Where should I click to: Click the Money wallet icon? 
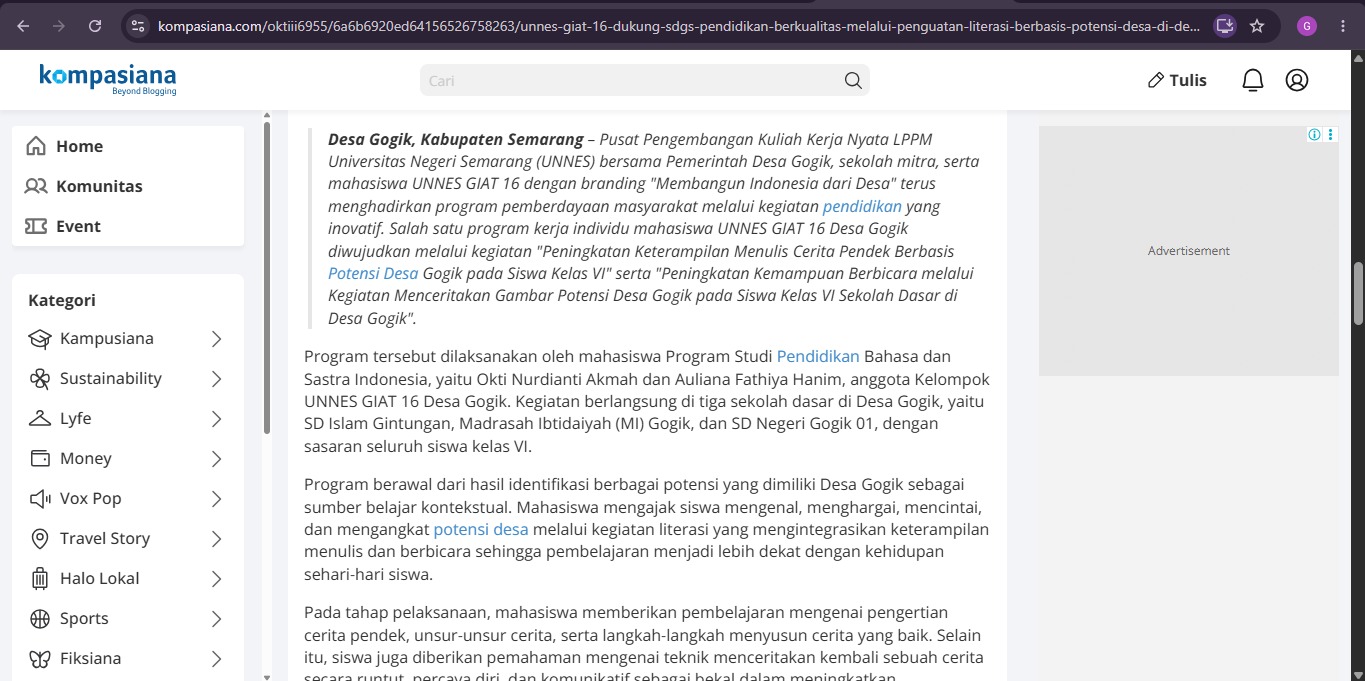40,459
